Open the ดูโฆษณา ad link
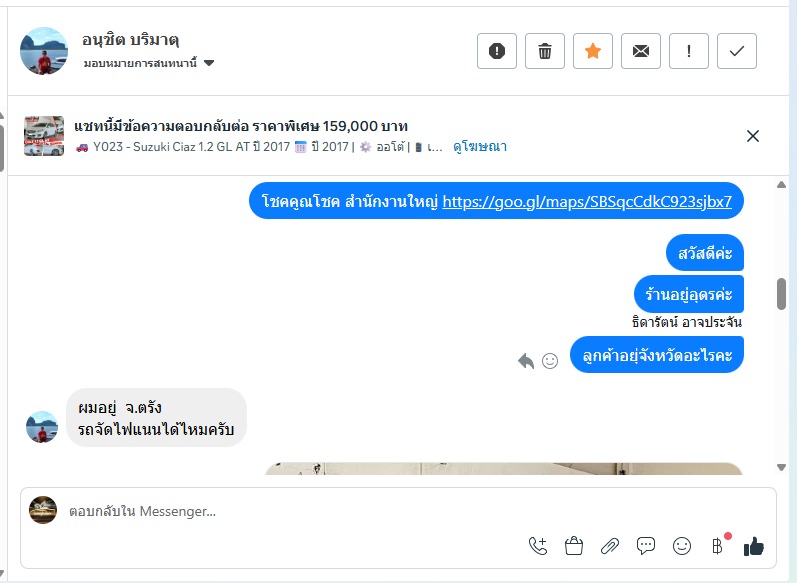Screen dimensions: 797x583 tap(479, 147)
